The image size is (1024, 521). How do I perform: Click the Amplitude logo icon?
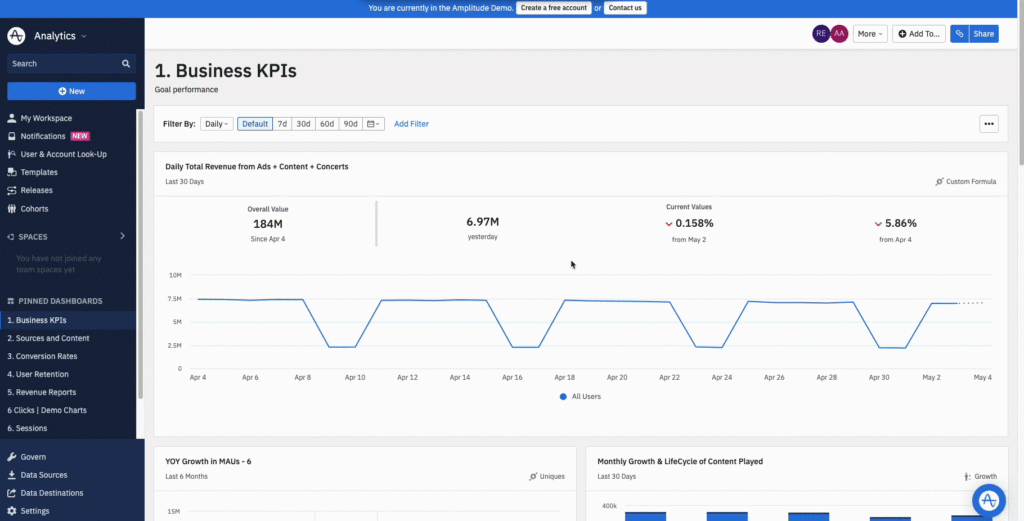pos(16,36)
